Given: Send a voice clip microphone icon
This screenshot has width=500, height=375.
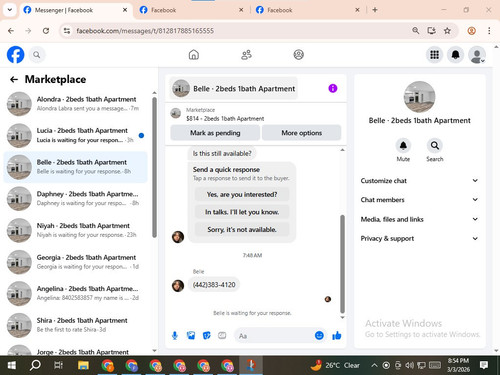Looking at the screenshot, I should pos(175,336).
